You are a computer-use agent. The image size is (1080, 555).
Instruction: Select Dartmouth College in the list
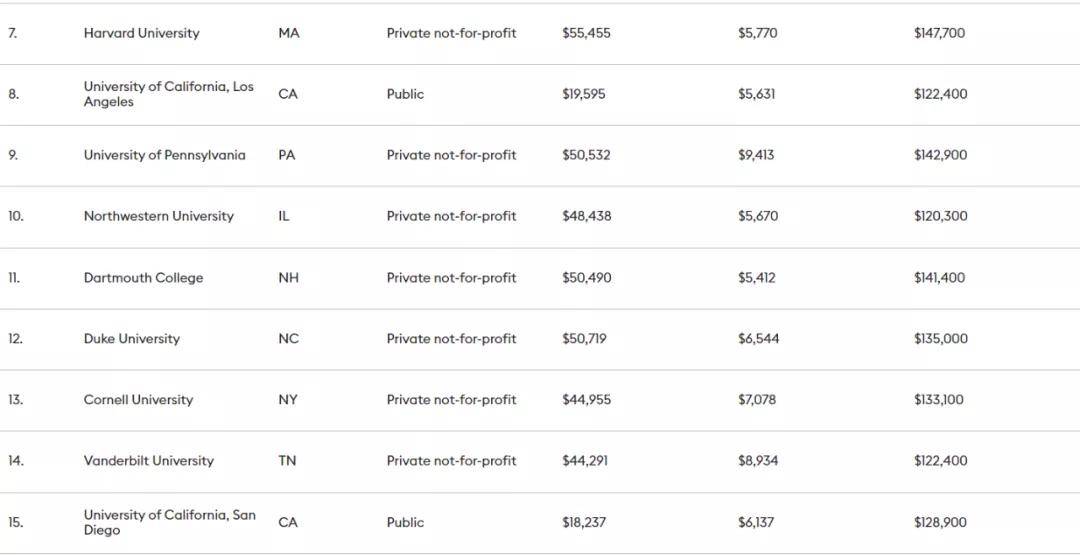143,278
